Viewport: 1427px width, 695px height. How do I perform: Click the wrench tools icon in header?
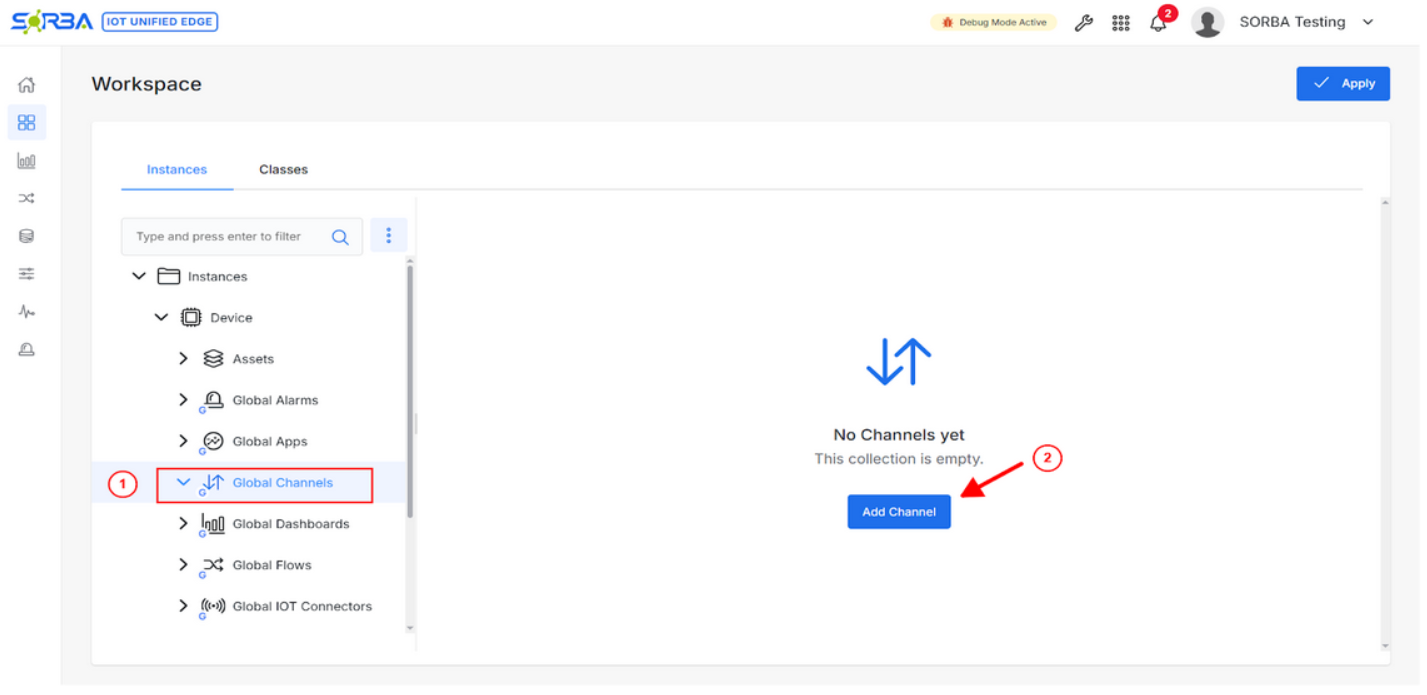pyautogui.click(x=1084, y=23)
